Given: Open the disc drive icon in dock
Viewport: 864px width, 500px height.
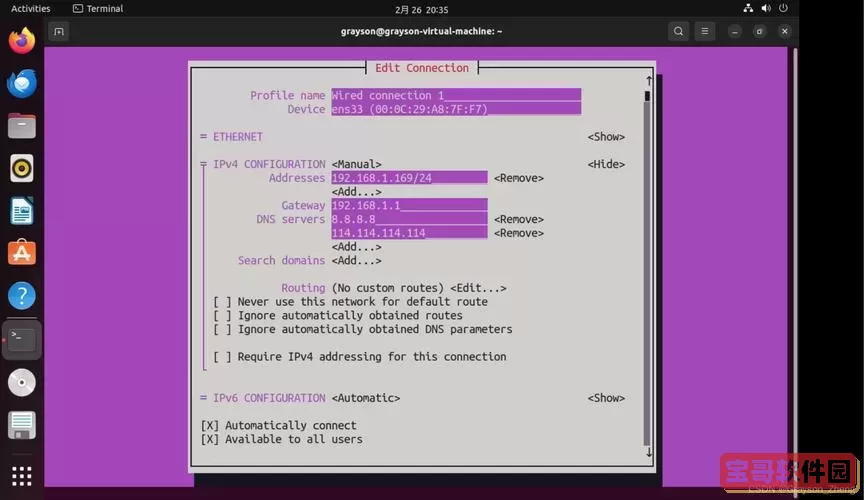Looking at the screenshot, I should pyautogui.click(x=21, y=383).
